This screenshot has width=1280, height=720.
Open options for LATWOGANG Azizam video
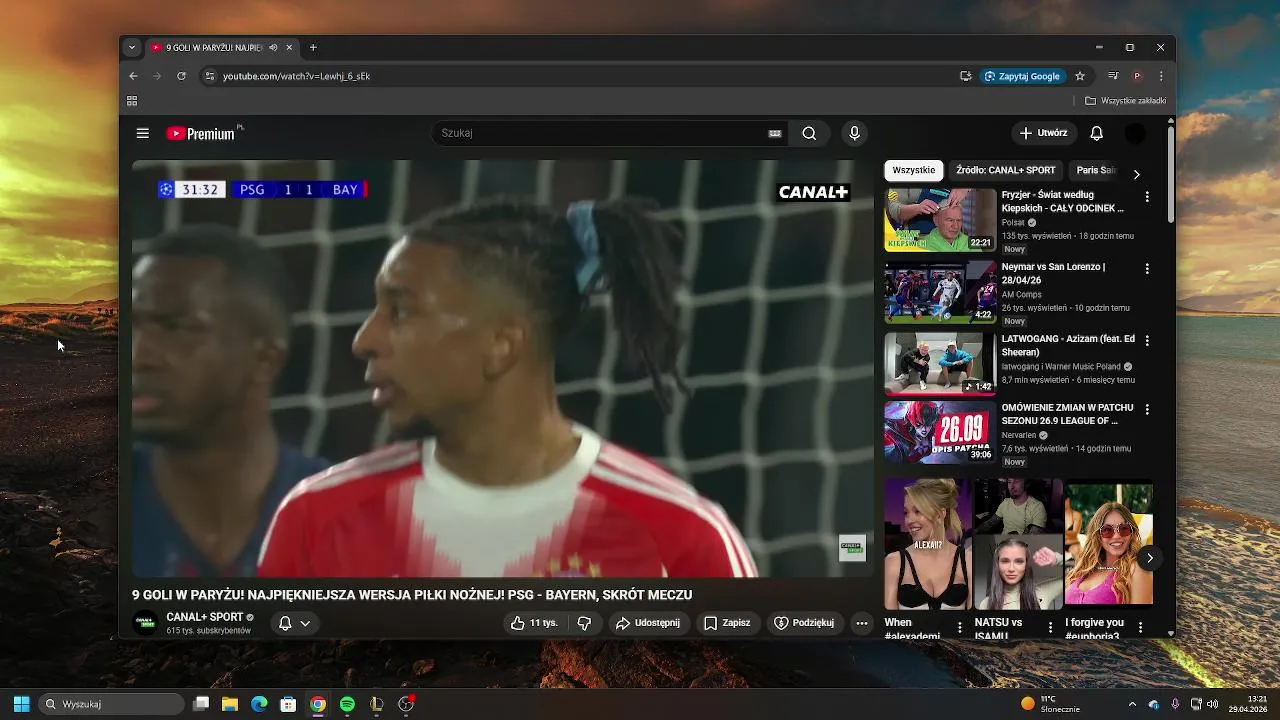[x=1147, y=341]
